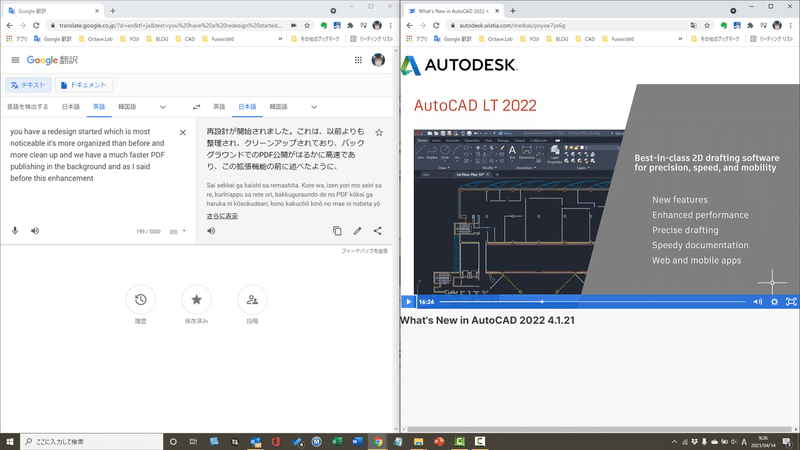Open new tab in Autodesk window
Screen dimensions: 800x450
pyautogui.click(x=513, y=11)
